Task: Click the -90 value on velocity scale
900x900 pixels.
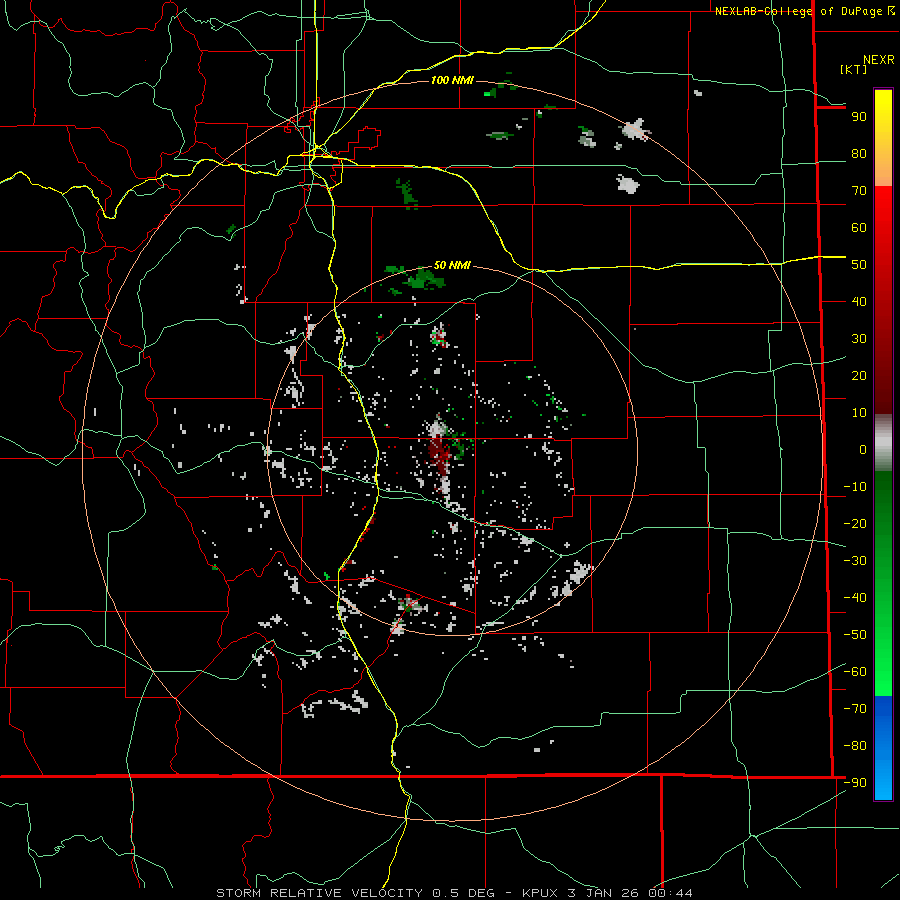Action: [855, 783]
